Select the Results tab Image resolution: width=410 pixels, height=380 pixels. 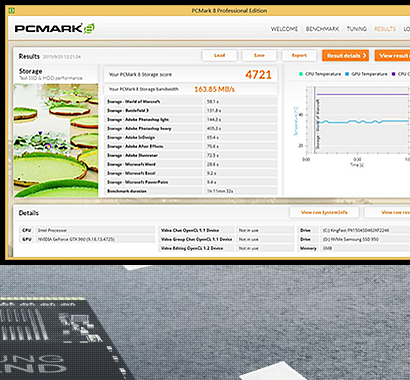click(385, 29)
